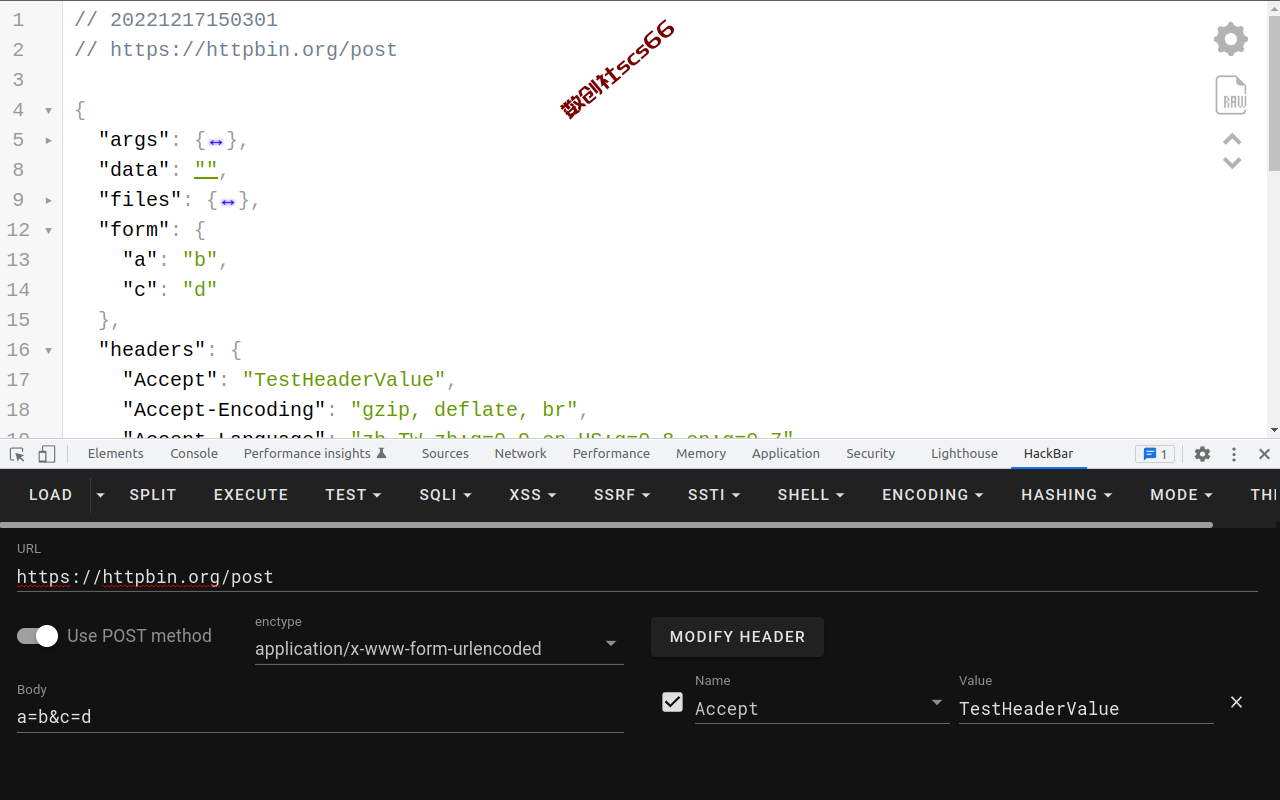The image size is (1280, 800).
Task: Collapse all nodes with up chevron
Action: [x=1232, y=139]
